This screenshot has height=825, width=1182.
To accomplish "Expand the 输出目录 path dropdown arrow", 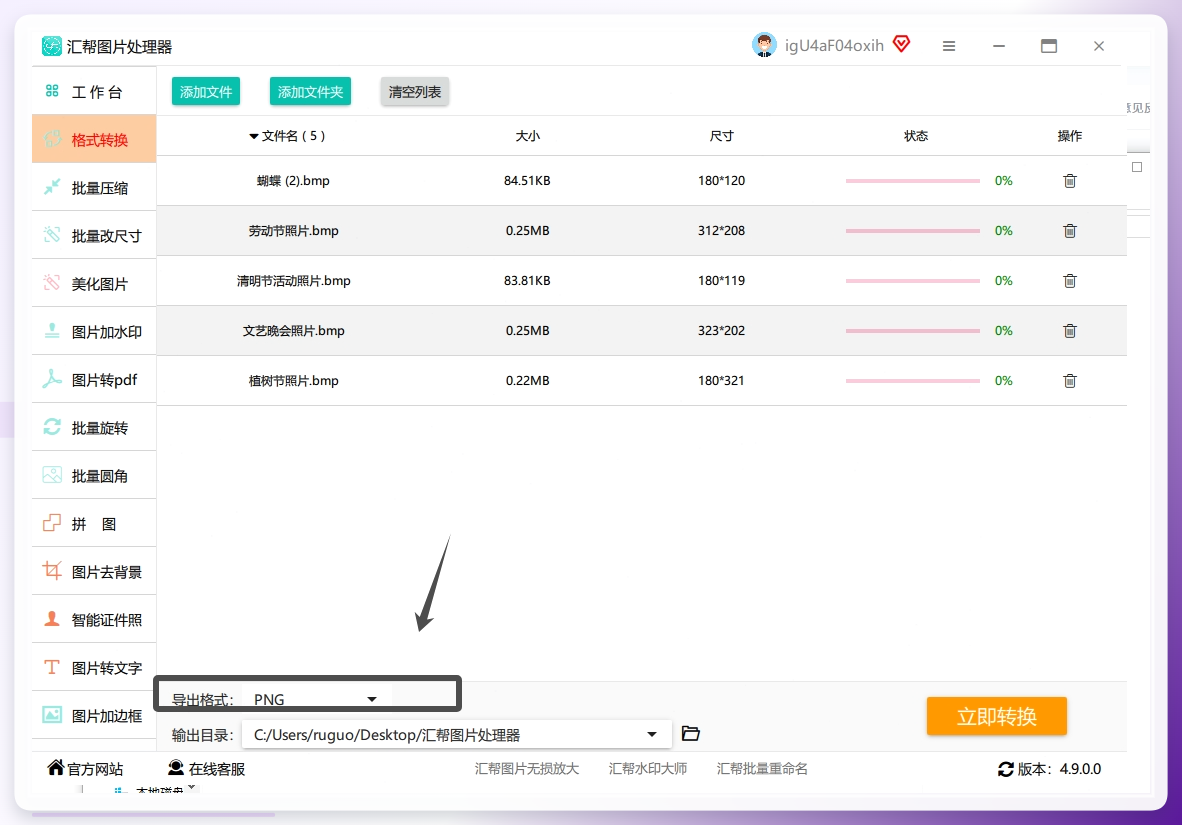I will pos(652,735).
